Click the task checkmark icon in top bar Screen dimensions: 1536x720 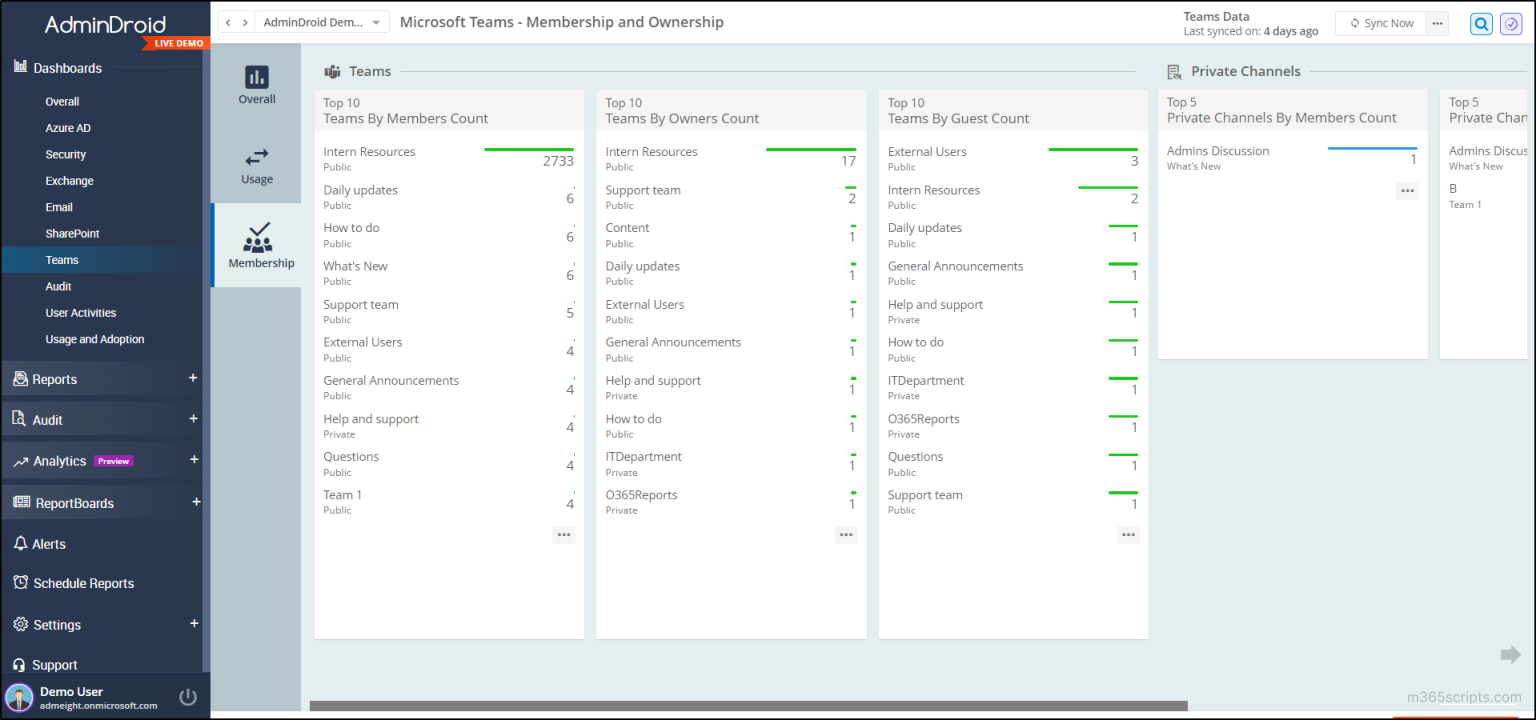(x=1511, y=23)
